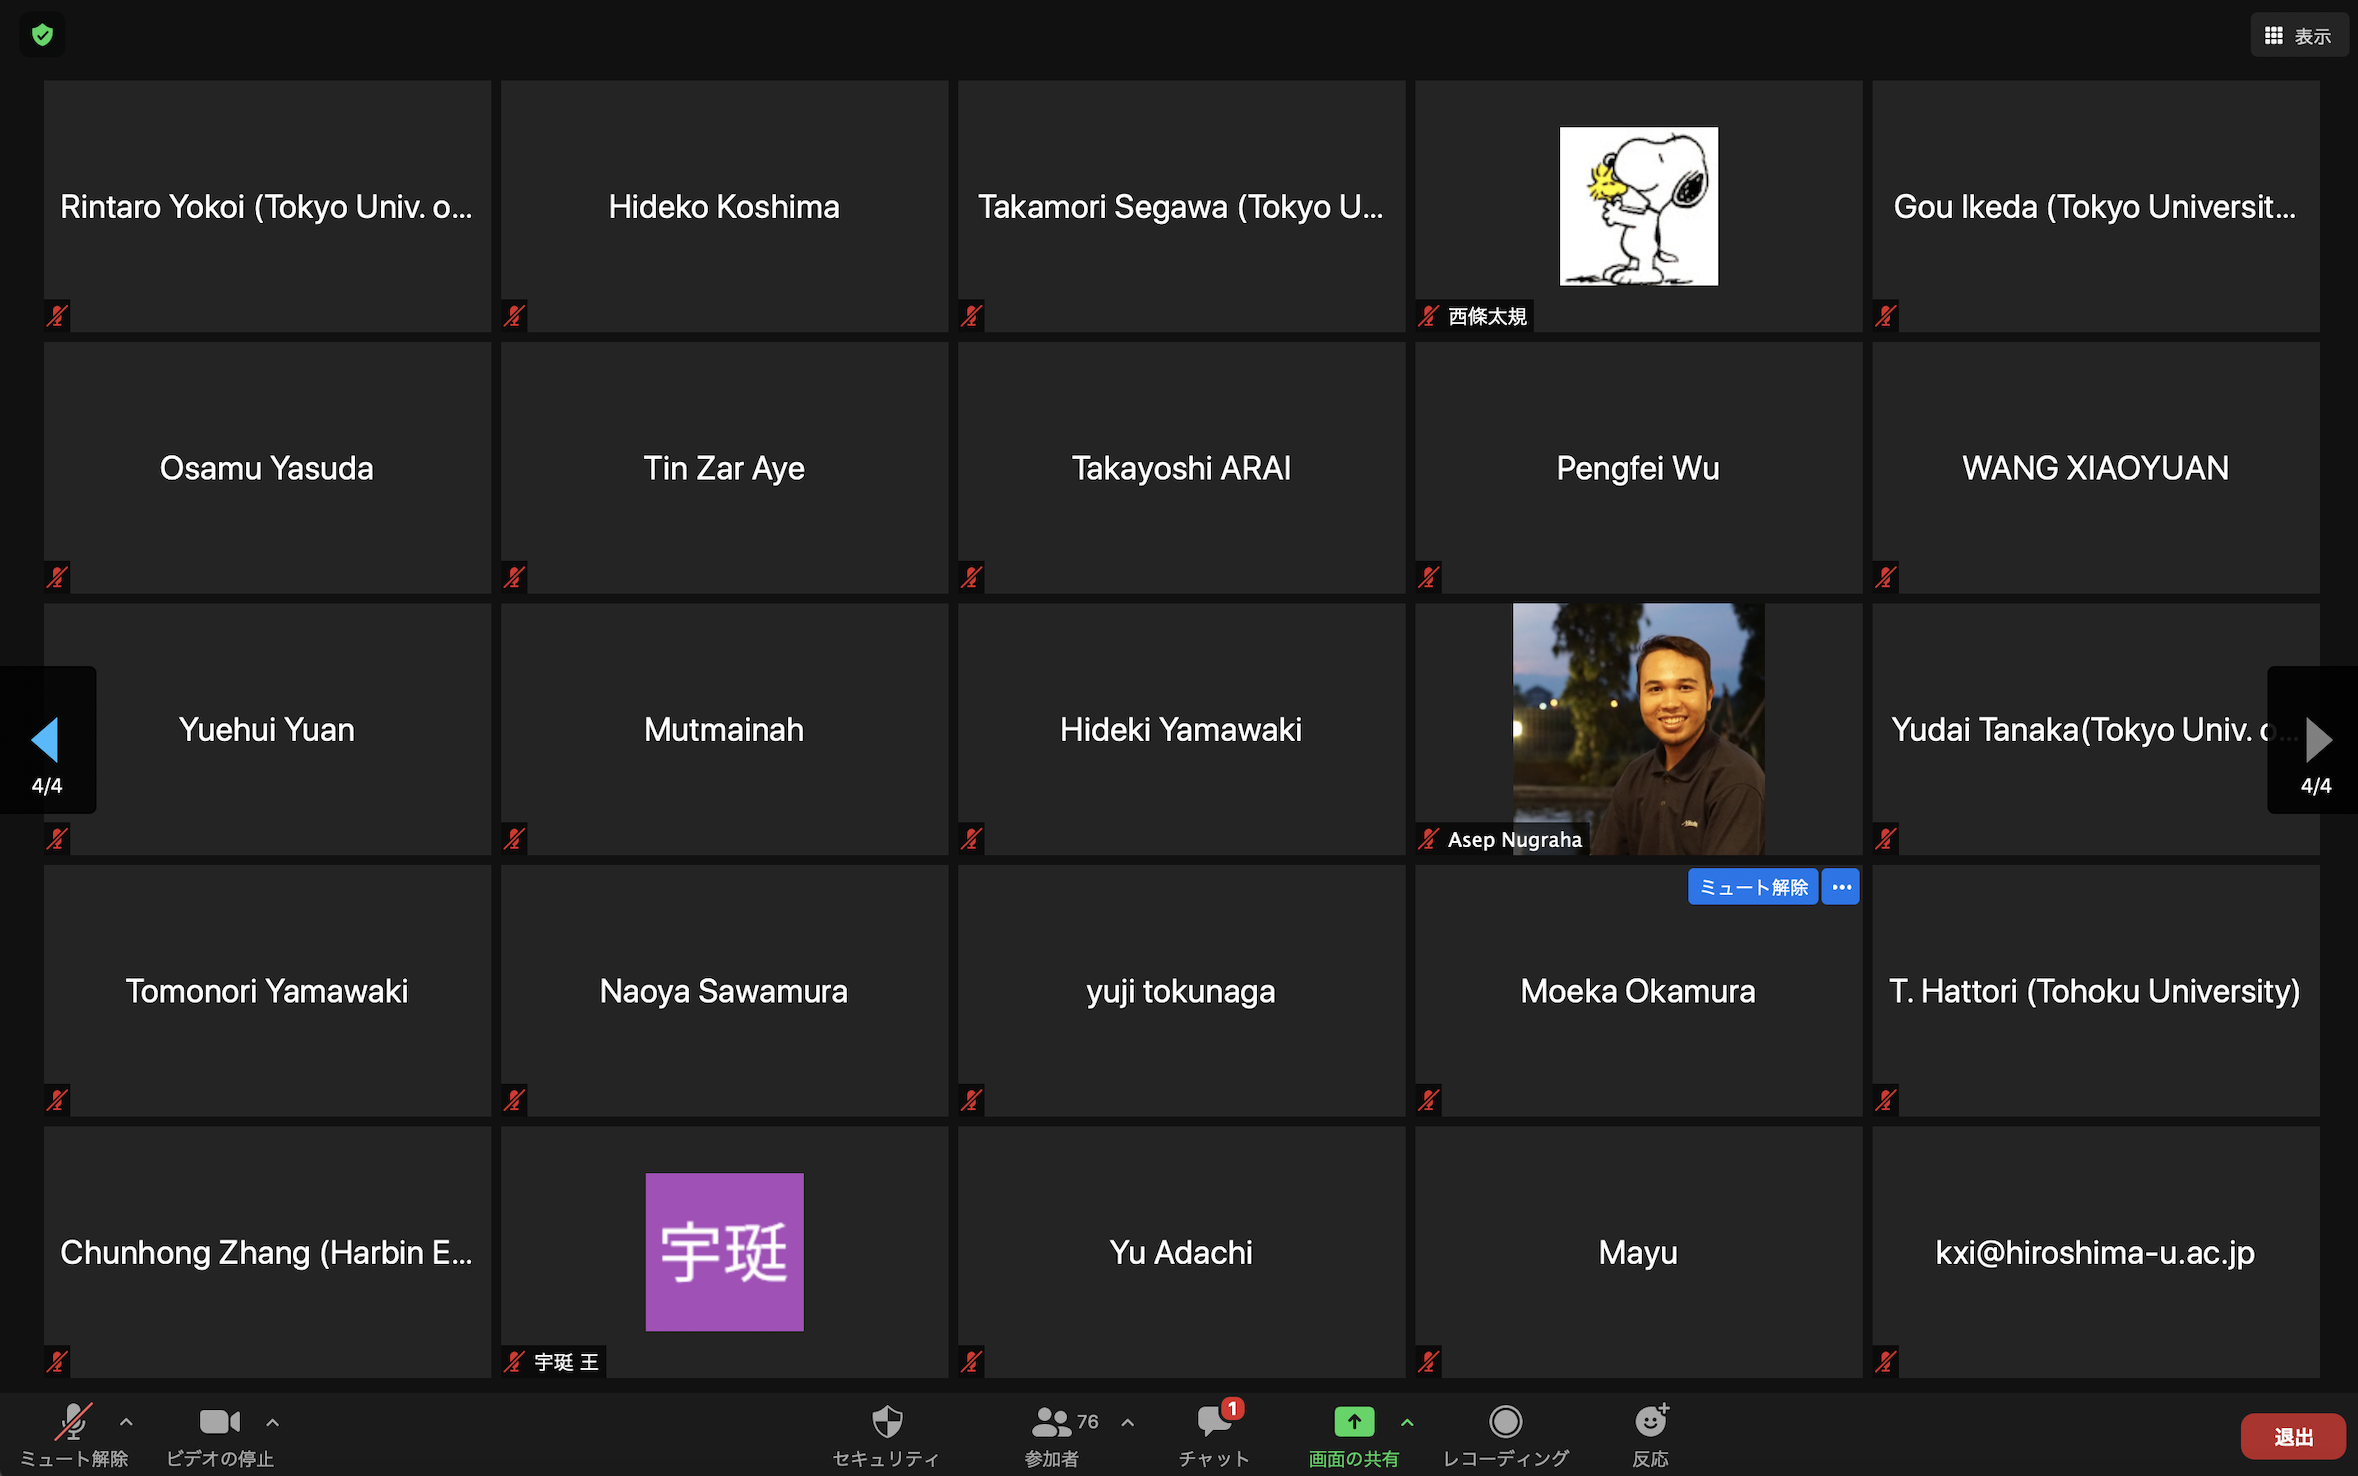The image size is (2358, 1476).
Task: Select the Moeka Okamura participant name
Action: tap(1638, 991)
